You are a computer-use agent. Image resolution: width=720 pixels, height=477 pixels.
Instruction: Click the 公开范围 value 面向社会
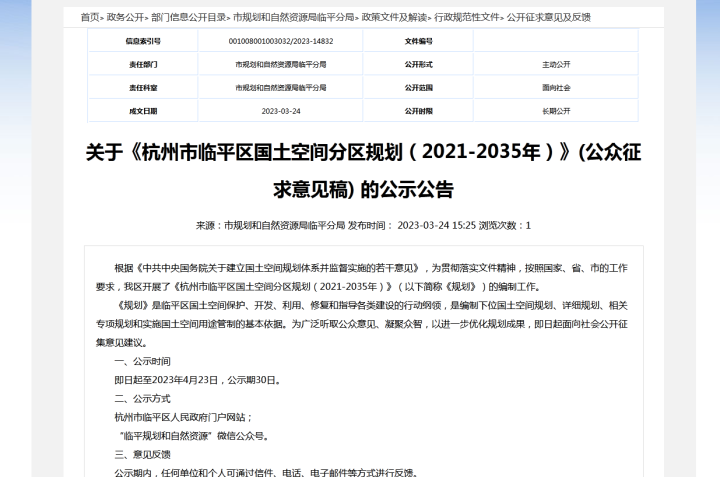tap(556, 88)
